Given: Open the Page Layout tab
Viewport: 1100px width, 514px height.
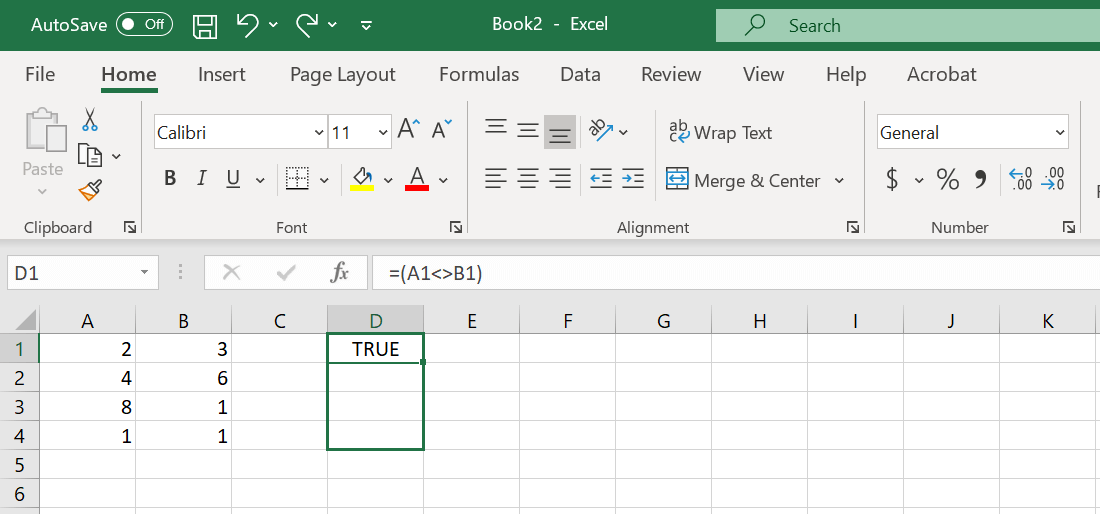Looking at the screenshot, I should [342, 75].
